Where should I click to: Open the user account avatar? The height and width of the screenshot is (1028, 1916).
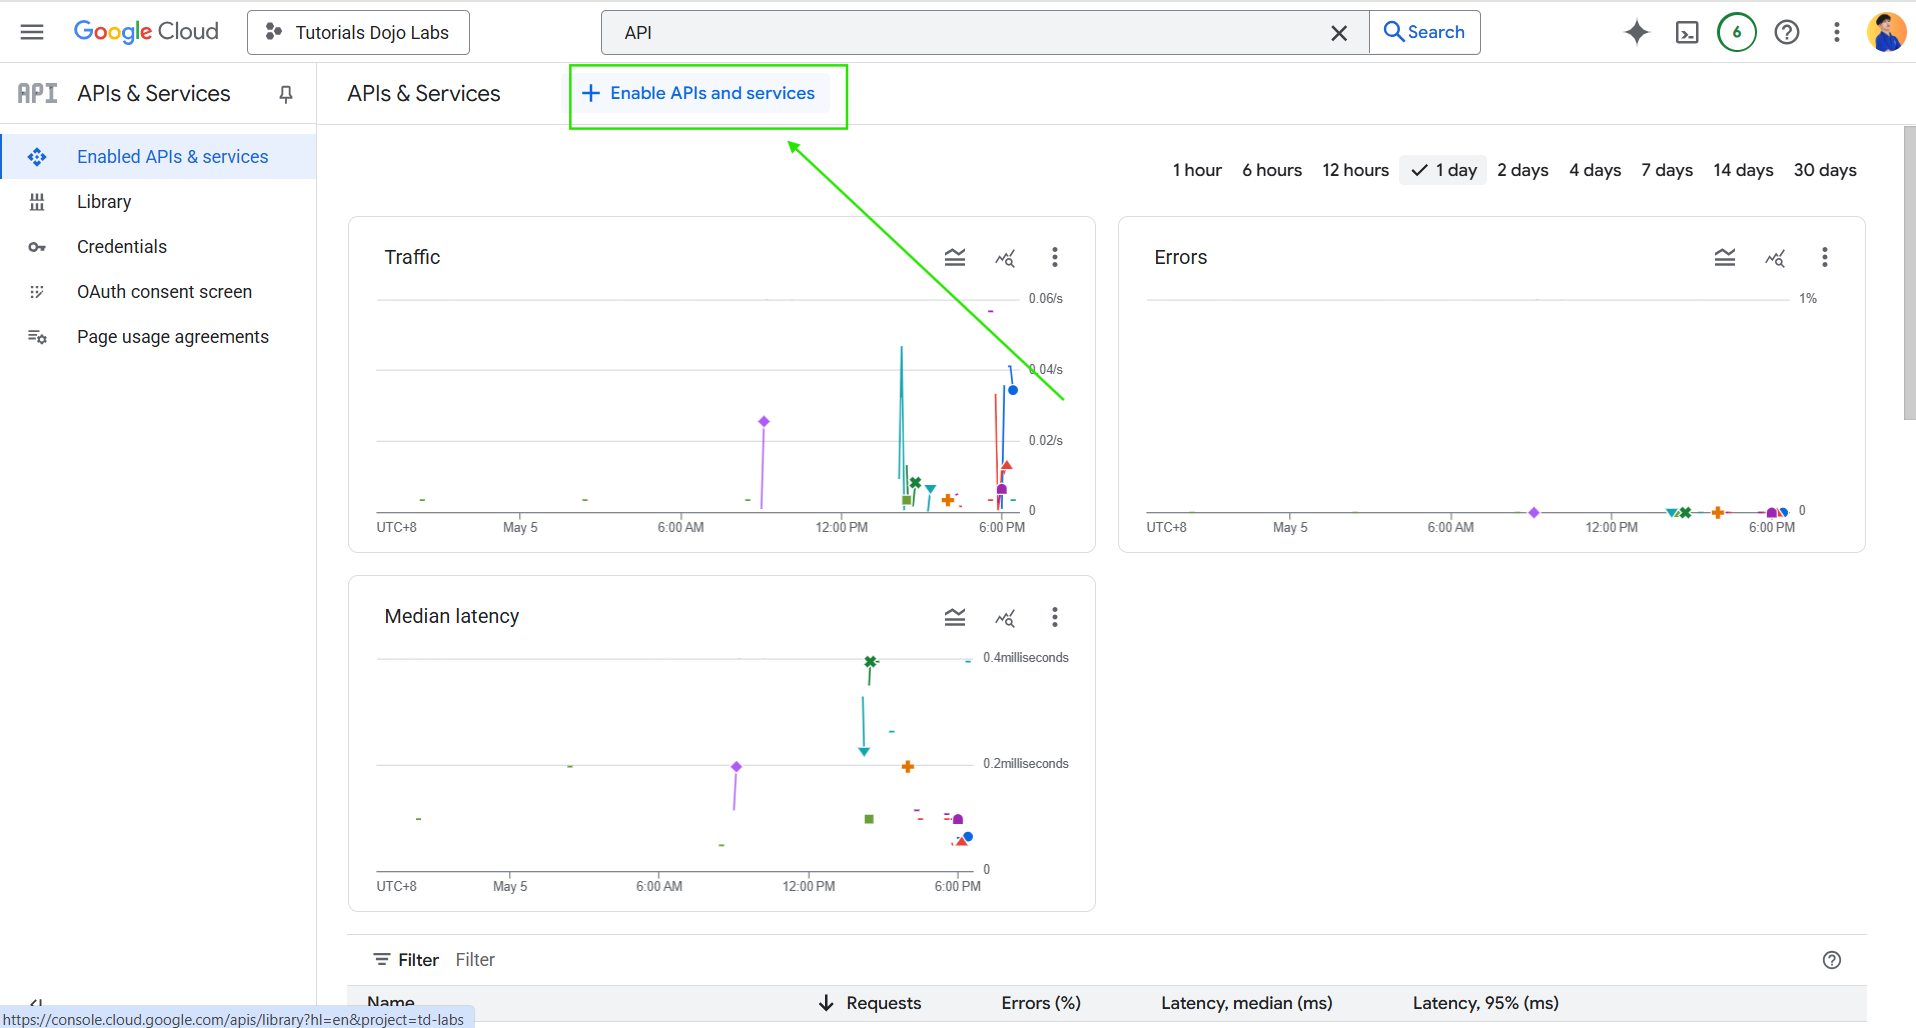[x=1886, y=32]
